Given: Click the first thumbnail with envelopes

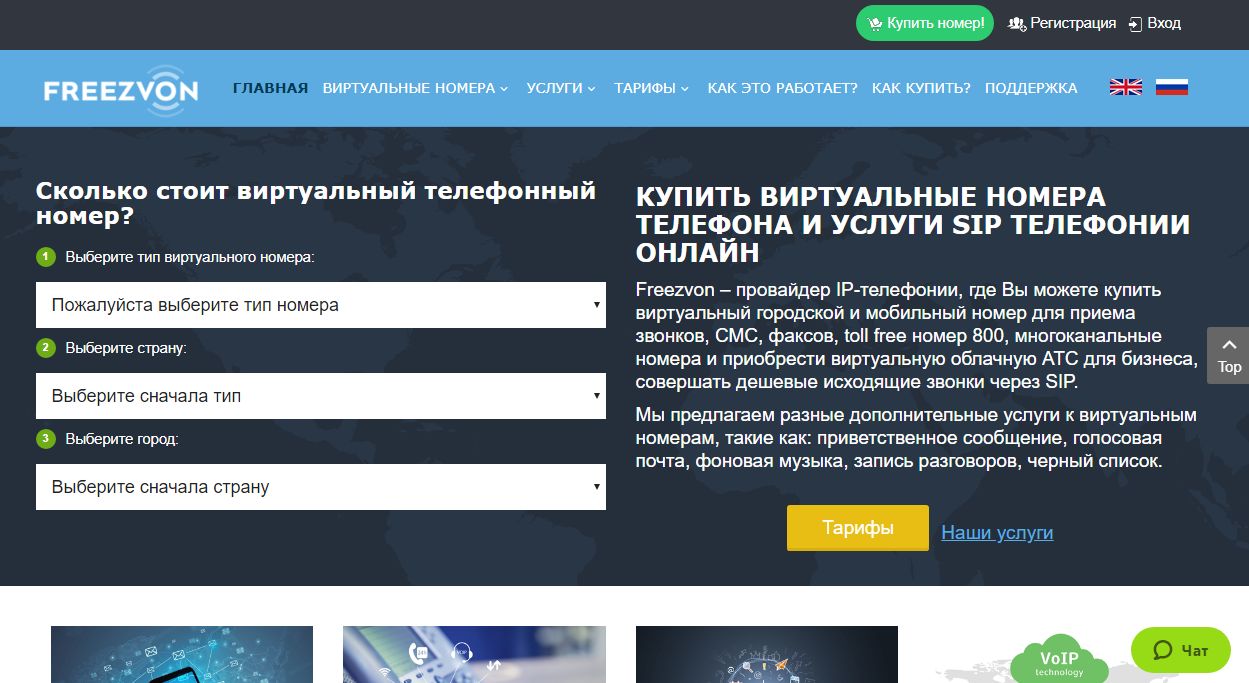Looking at the screenshot, I should 182,655.
